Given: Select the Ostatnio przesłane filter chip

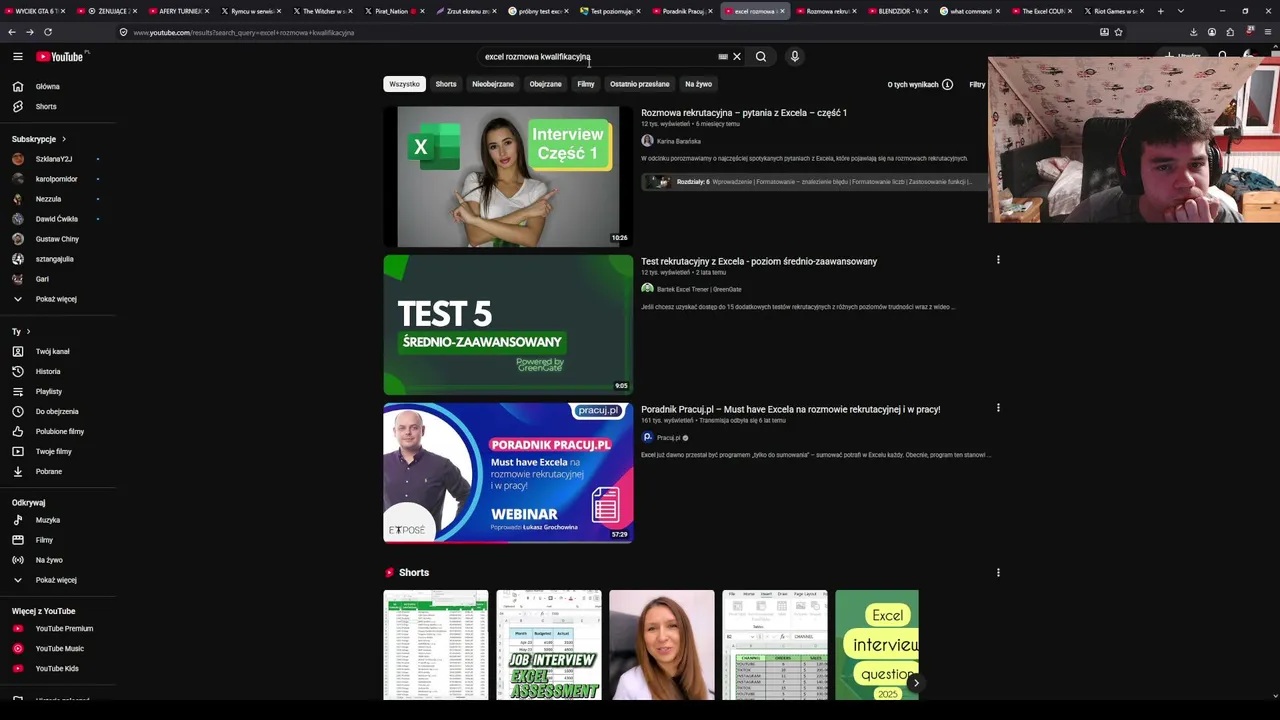Looking at the screenshot, I should pos(640,84).
